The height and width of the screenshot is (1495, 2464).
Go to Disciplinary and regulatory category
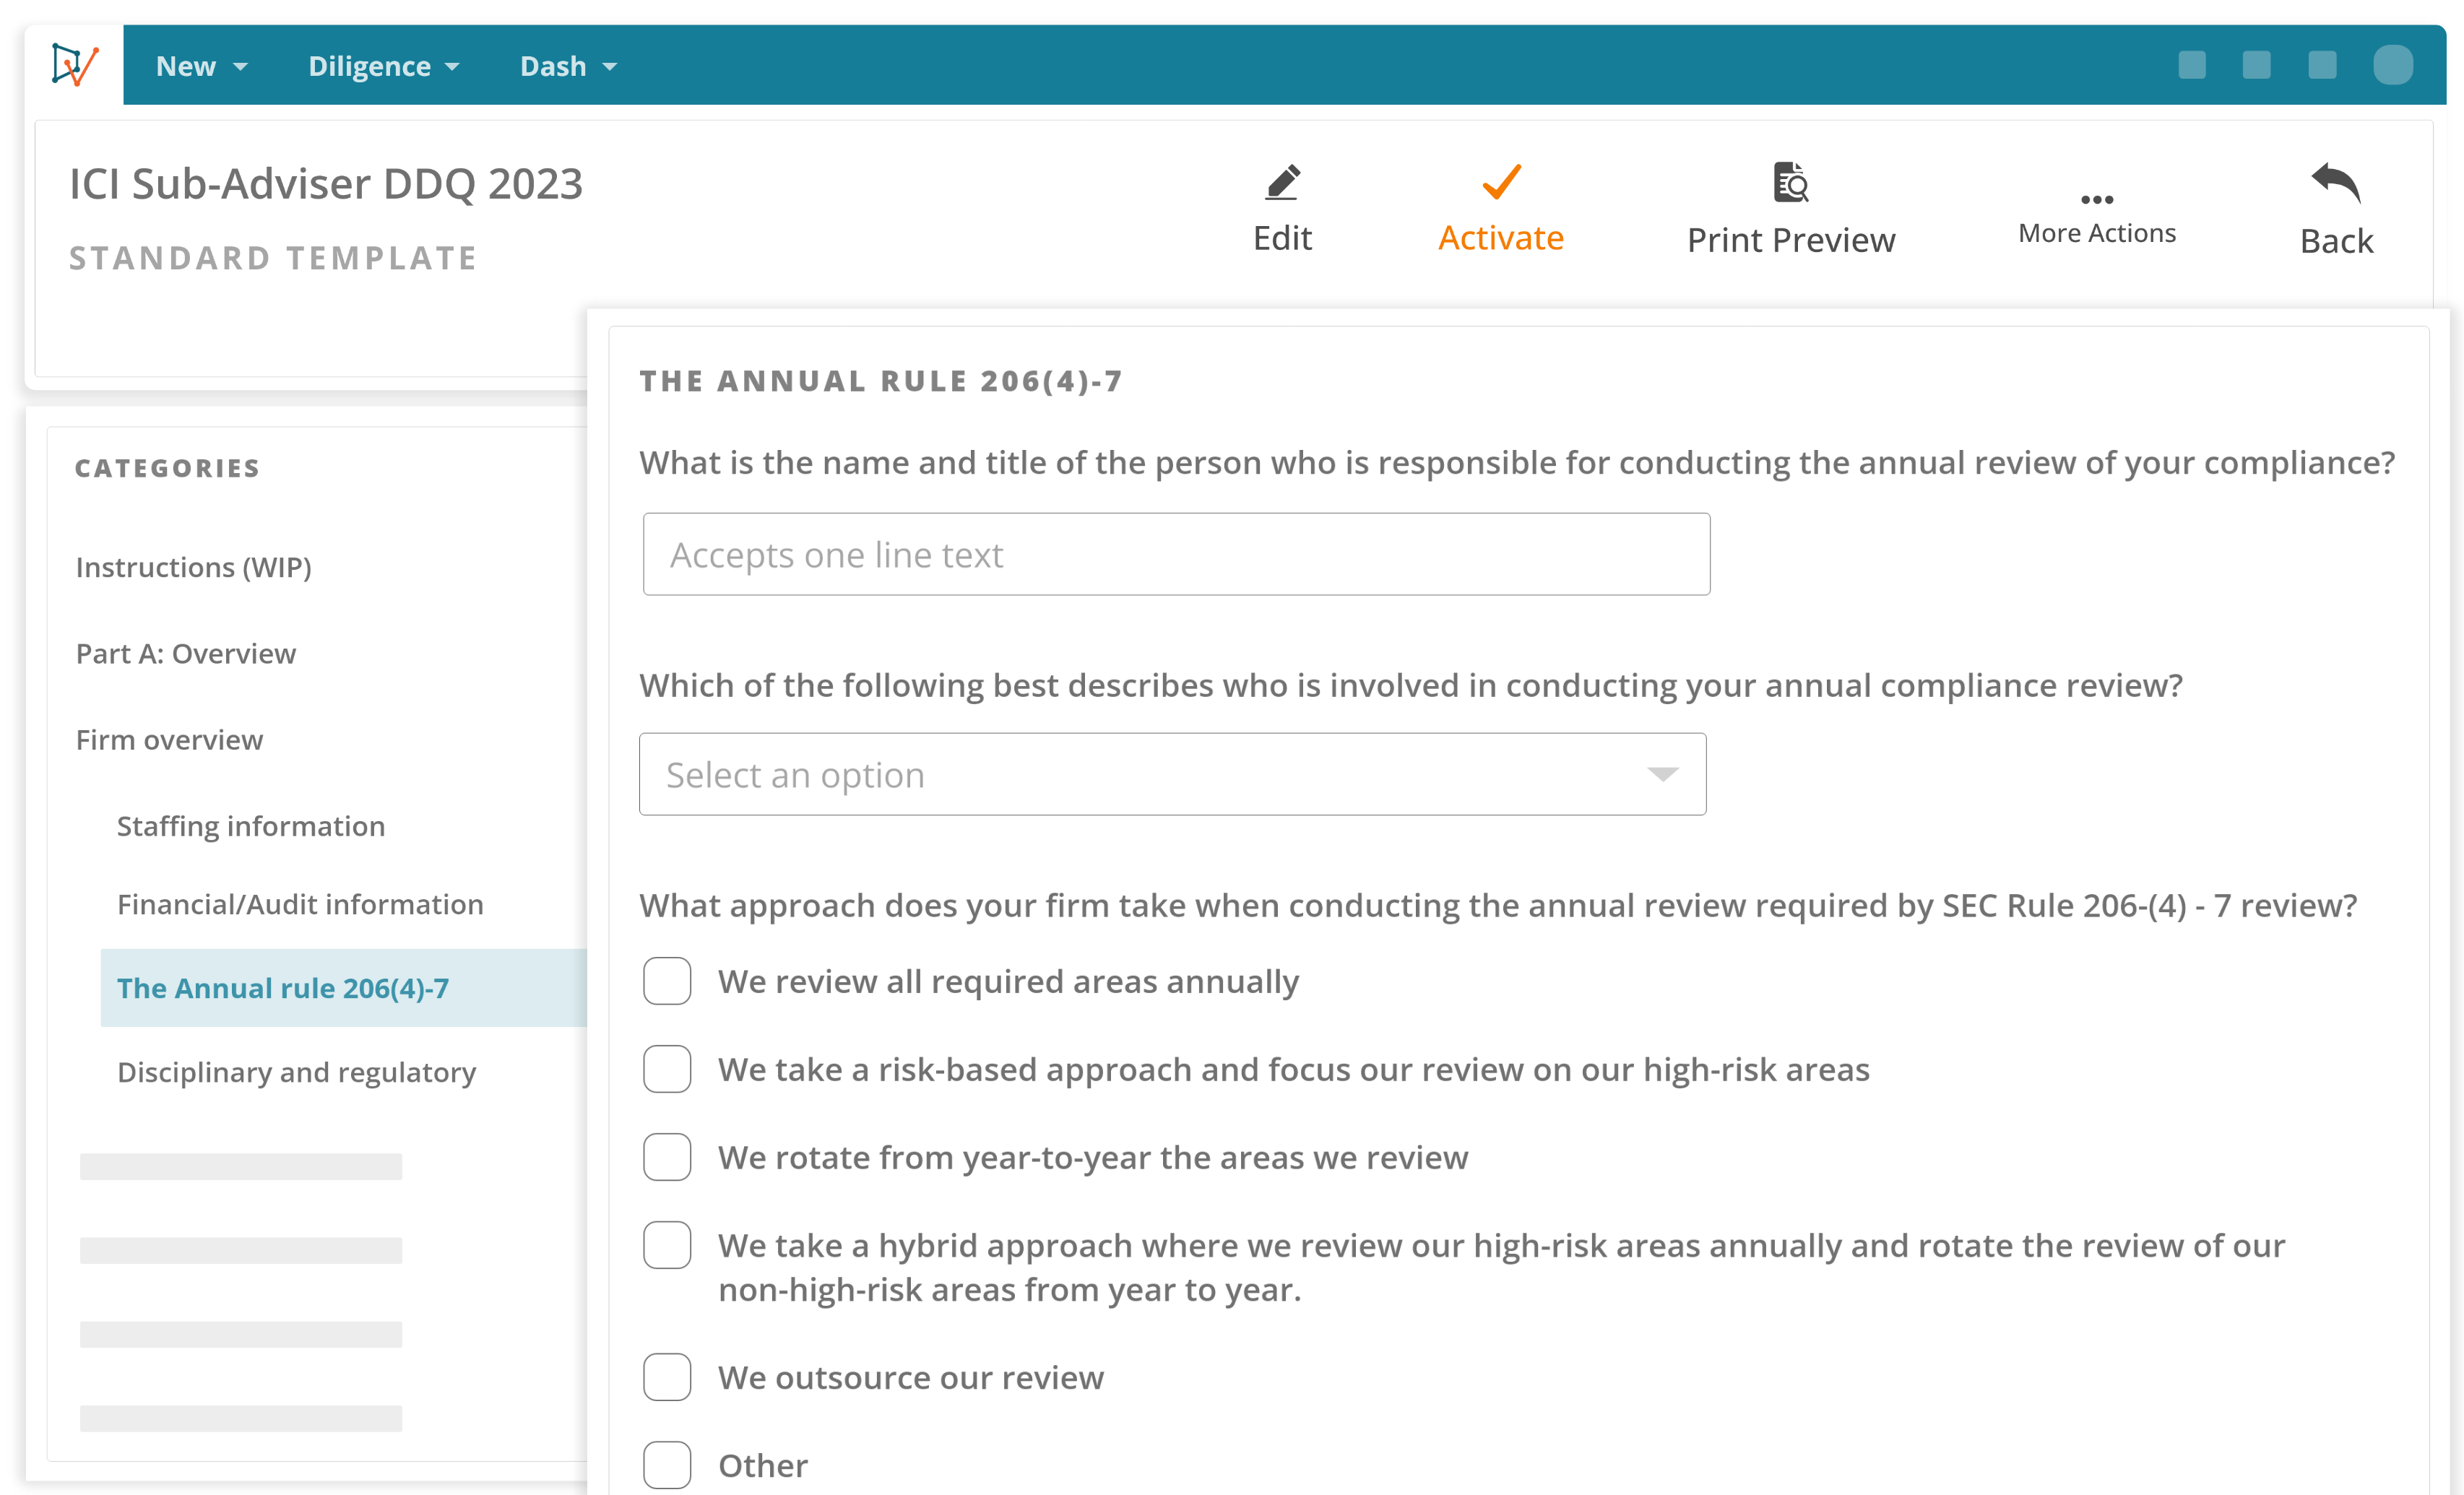(296, 1072)
